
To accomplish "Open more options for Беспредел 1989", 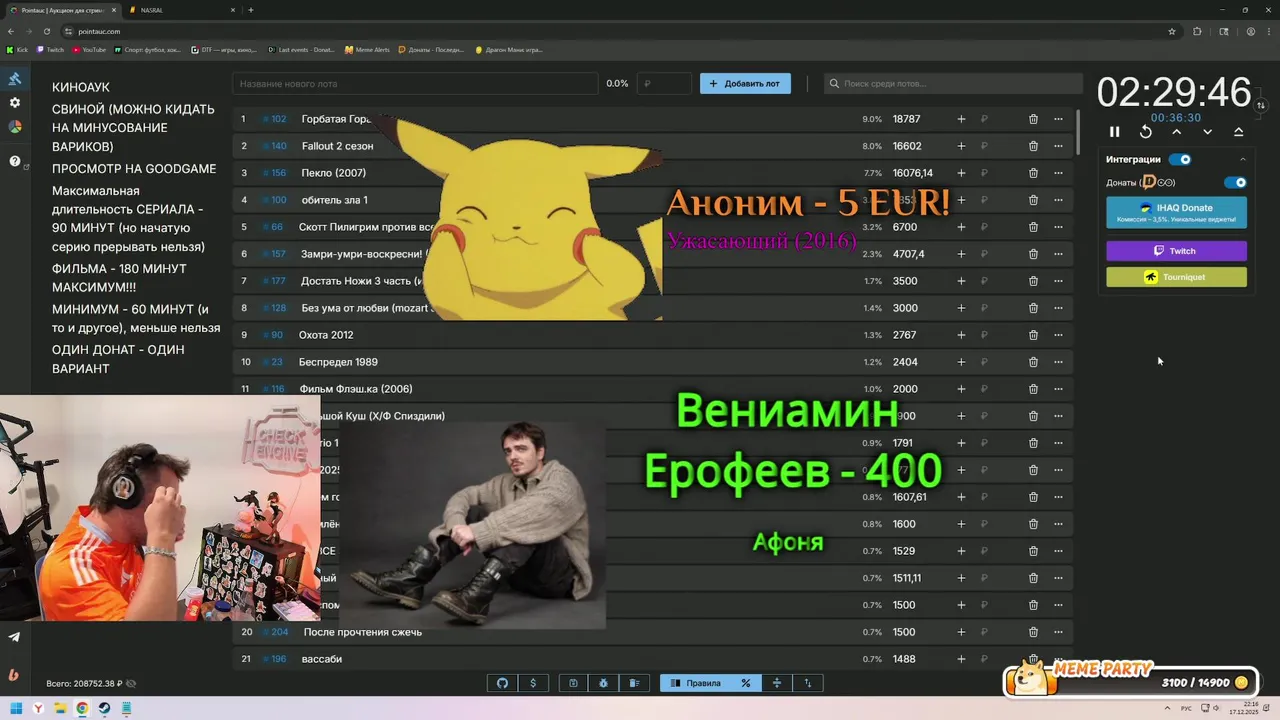I will tap(1058, 362).
